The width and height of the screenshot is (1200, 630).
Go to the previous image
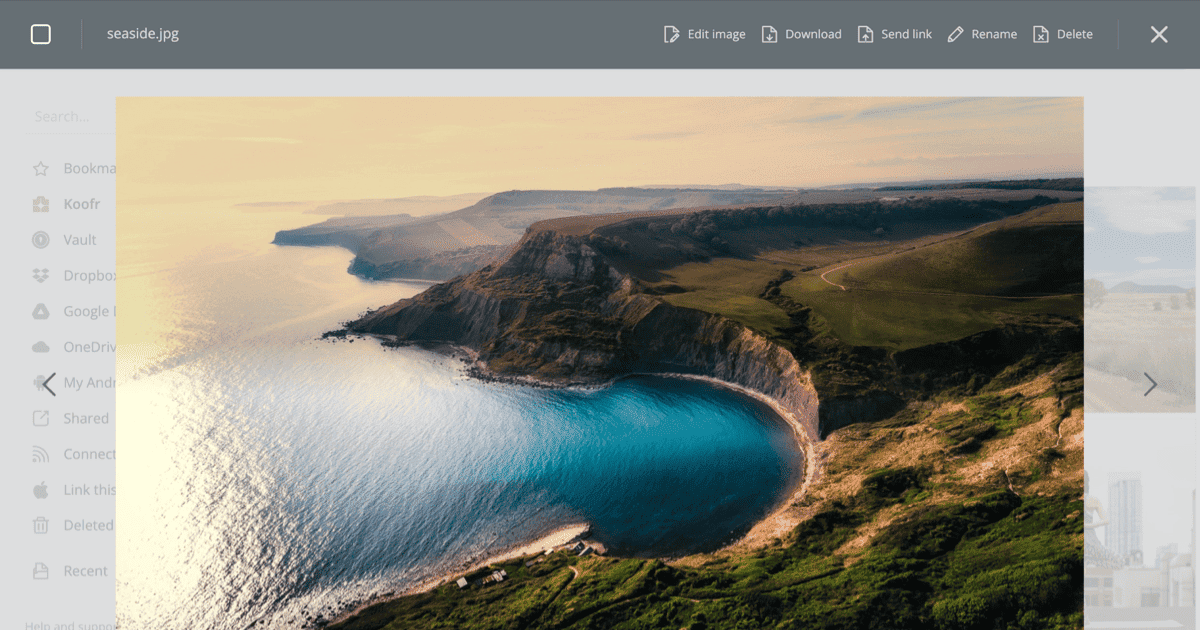click(49, 384)
